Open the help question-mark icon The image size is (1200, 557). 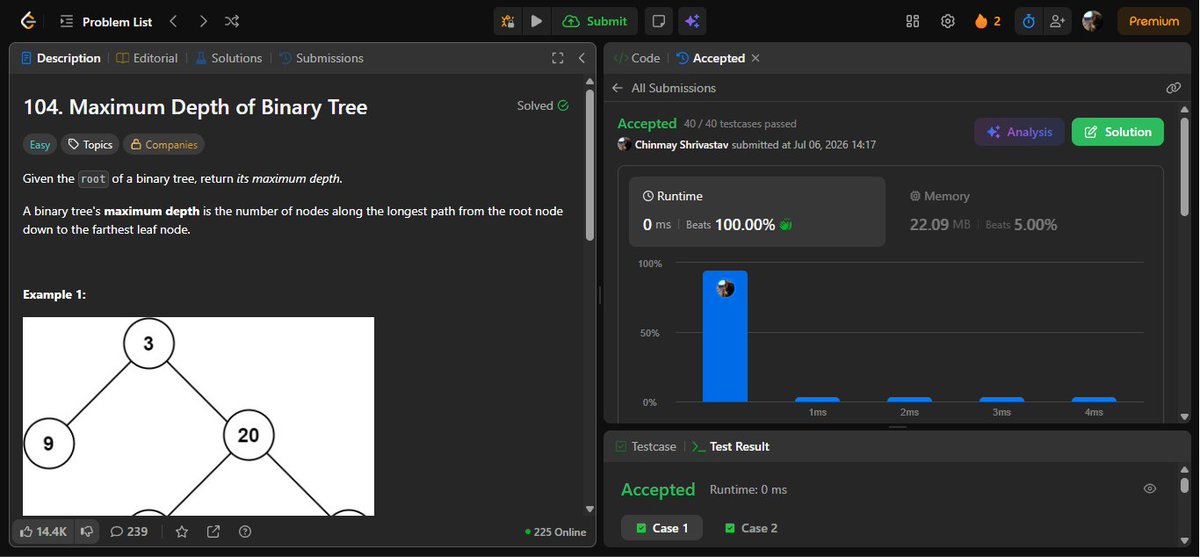pyautogui.click(x=245, y=531)
